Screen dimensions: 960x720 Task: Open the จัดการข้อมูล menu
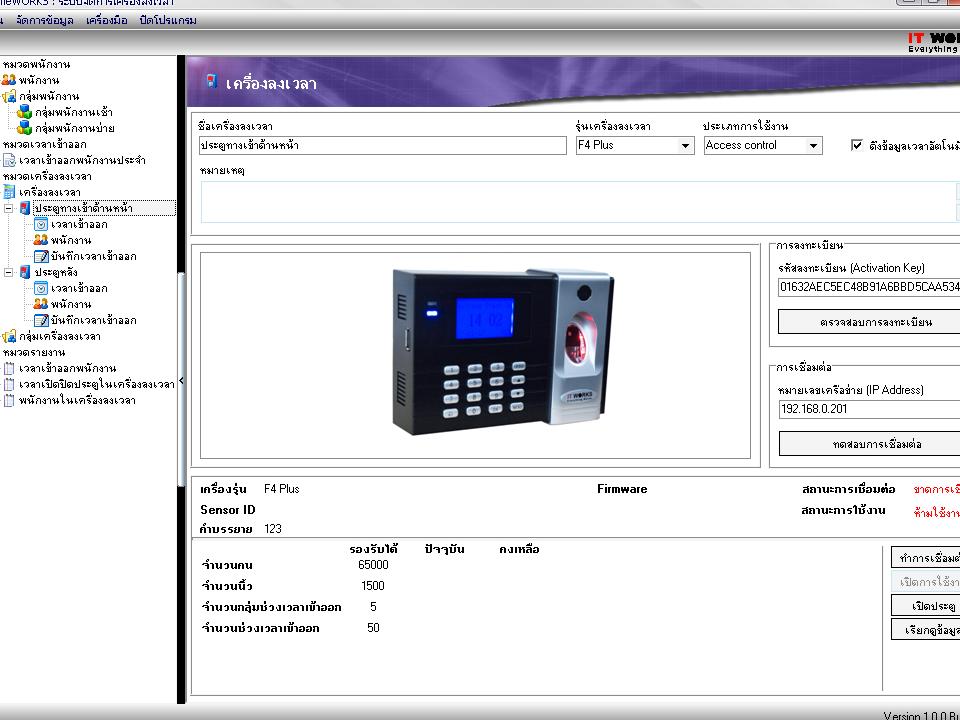44,20
